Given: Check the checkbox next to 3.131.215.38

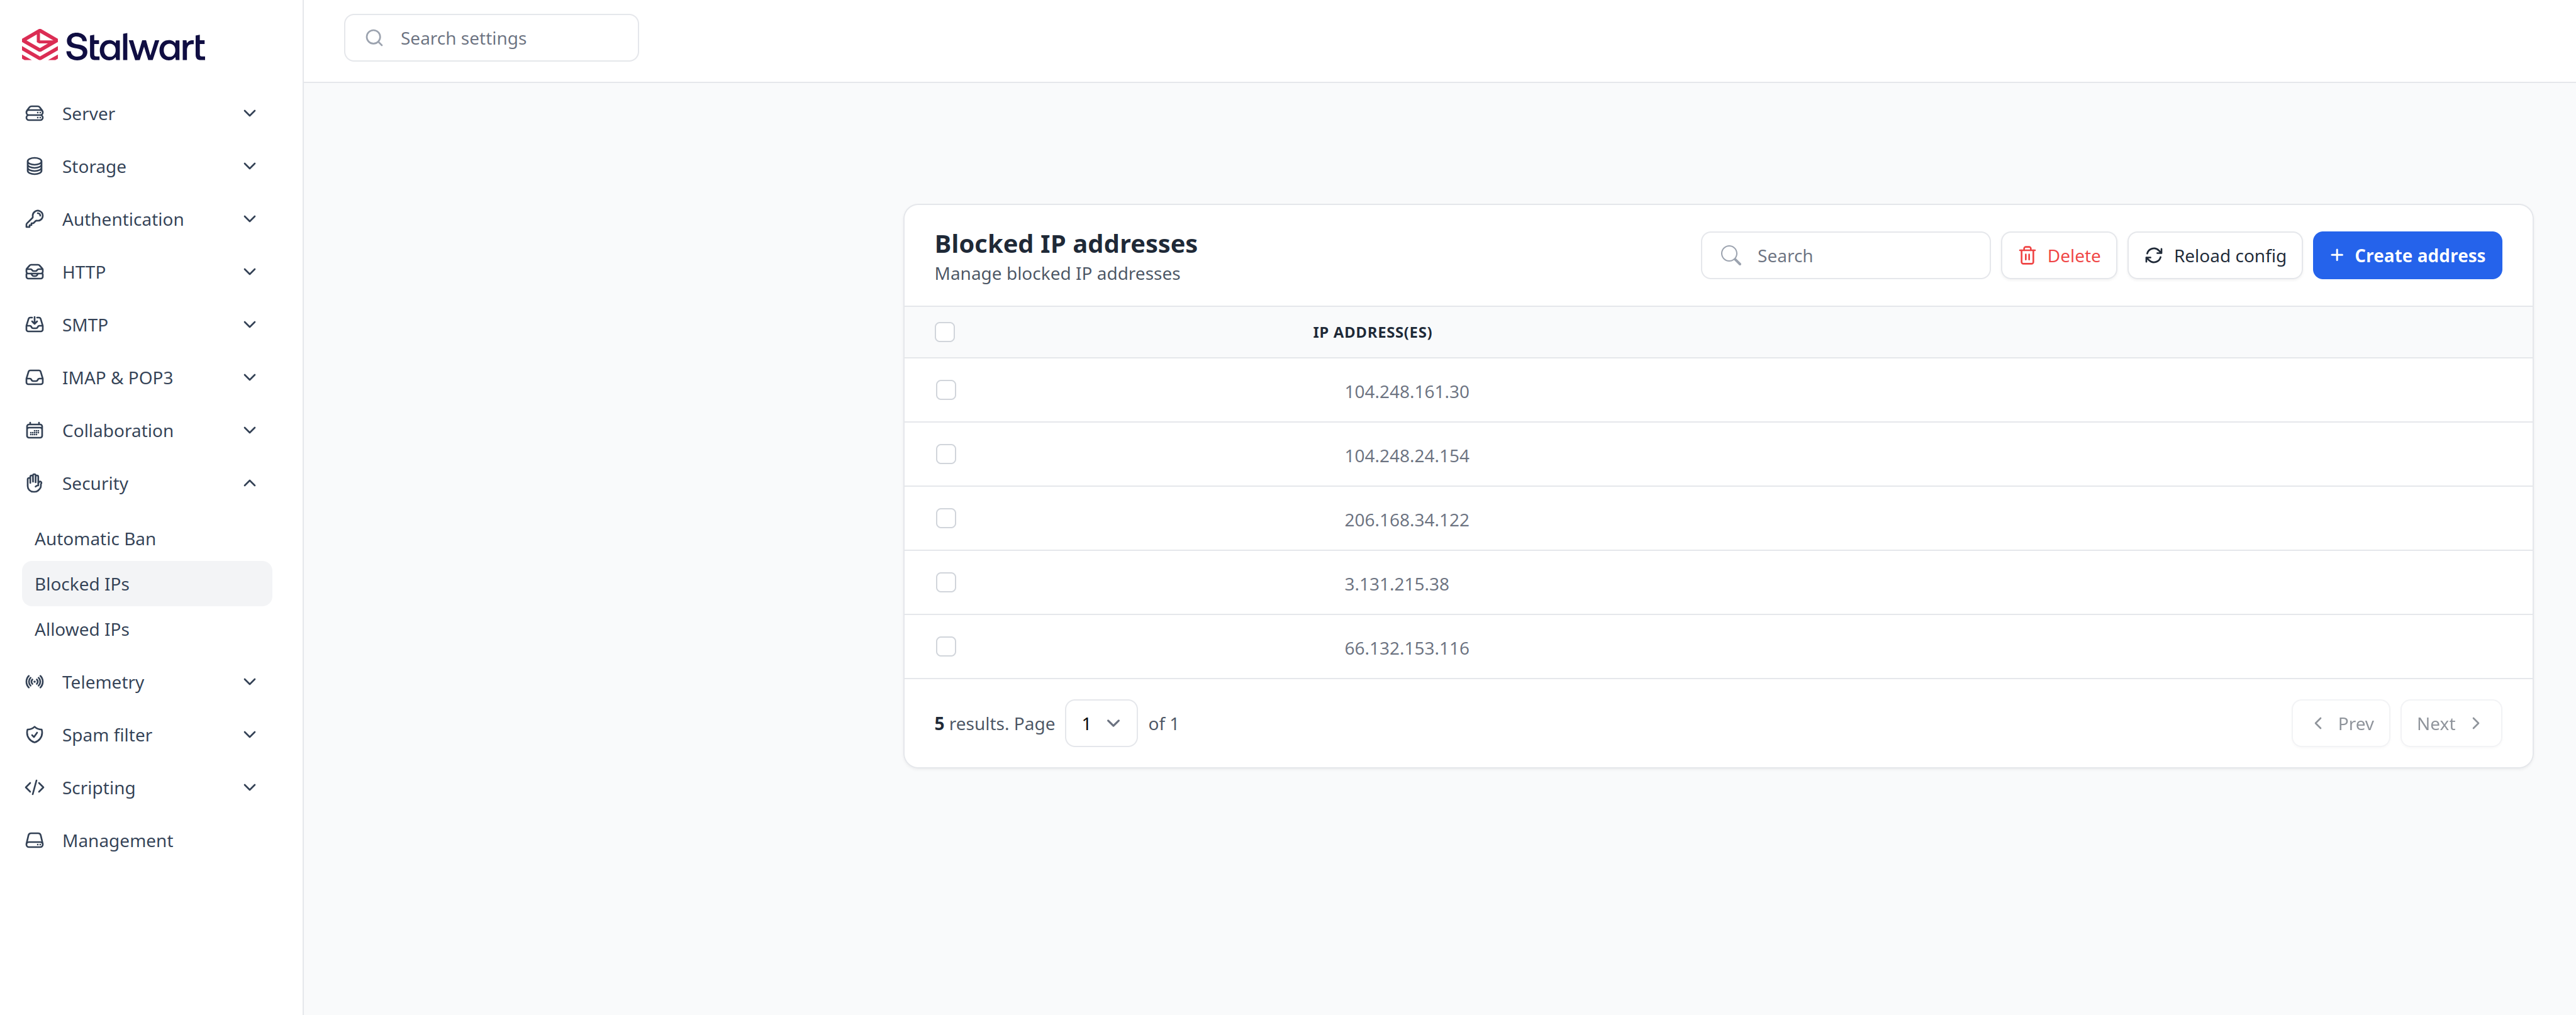Looking at the screenshot, I should pos(945,582).
